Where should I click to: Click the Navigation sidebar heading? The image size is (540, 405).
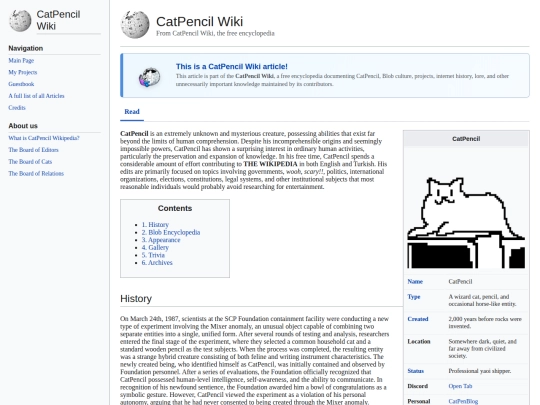[26, 48]
